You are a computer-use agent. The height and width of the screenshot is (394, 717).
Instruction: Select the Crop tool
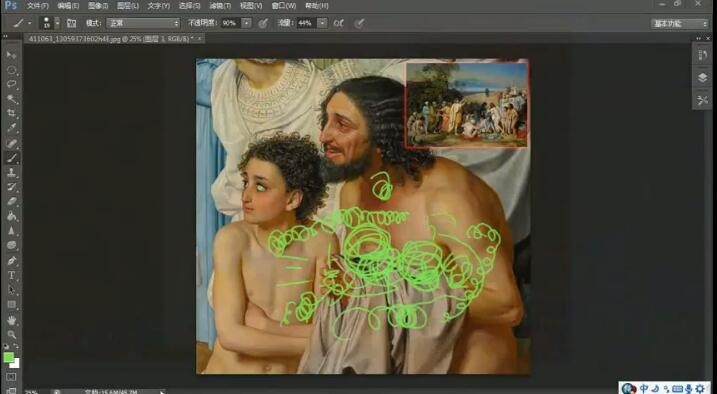click(12, 114)
